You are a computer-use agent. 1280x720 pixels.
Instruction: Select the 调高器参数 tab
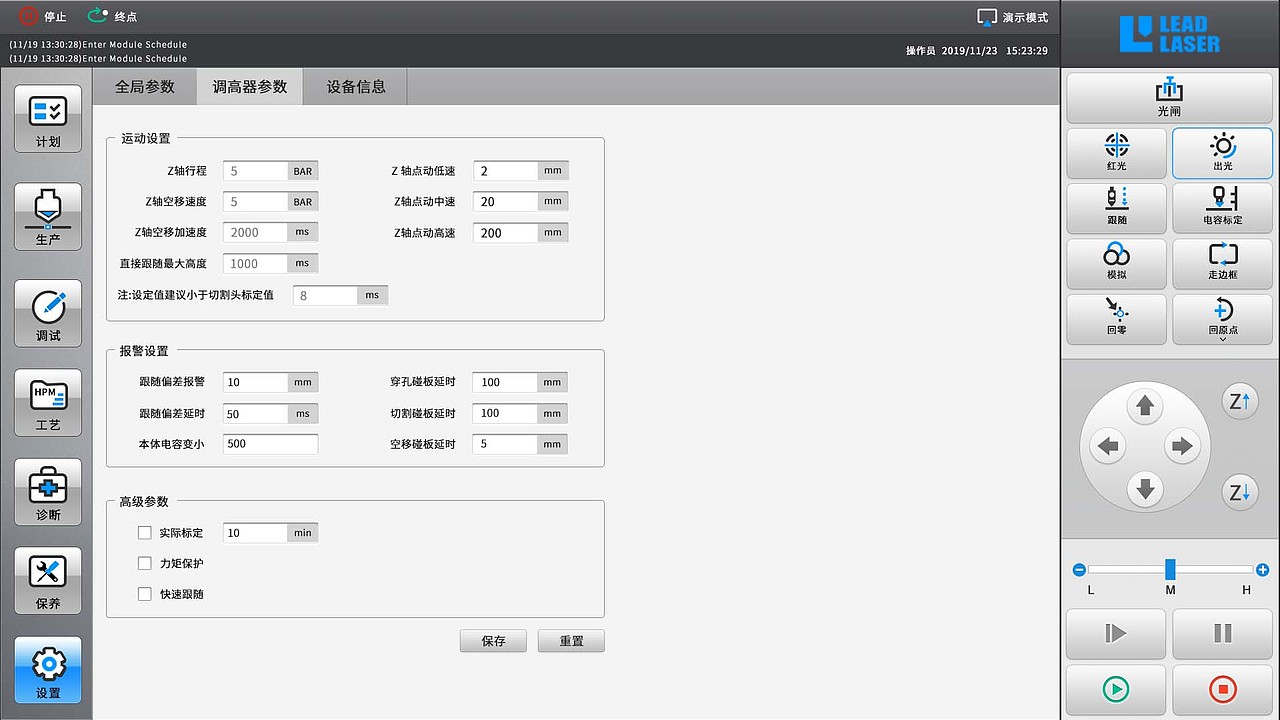click(x=250, y=87)
